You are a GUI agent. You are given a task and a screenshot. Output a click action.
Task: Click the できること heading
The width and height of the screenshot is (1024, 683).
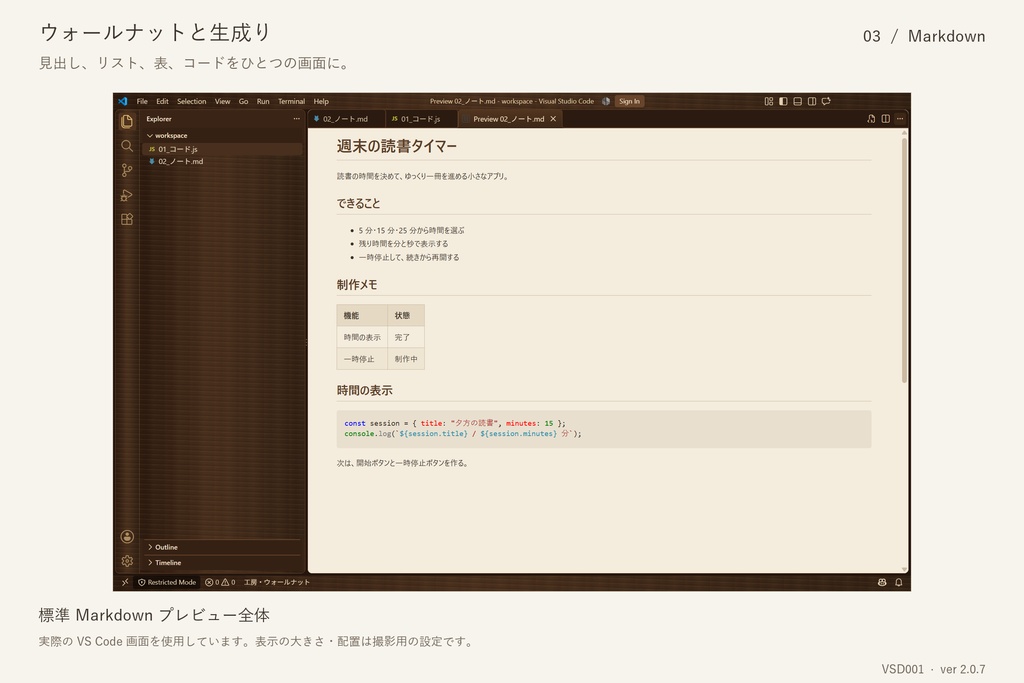point(358,204)
